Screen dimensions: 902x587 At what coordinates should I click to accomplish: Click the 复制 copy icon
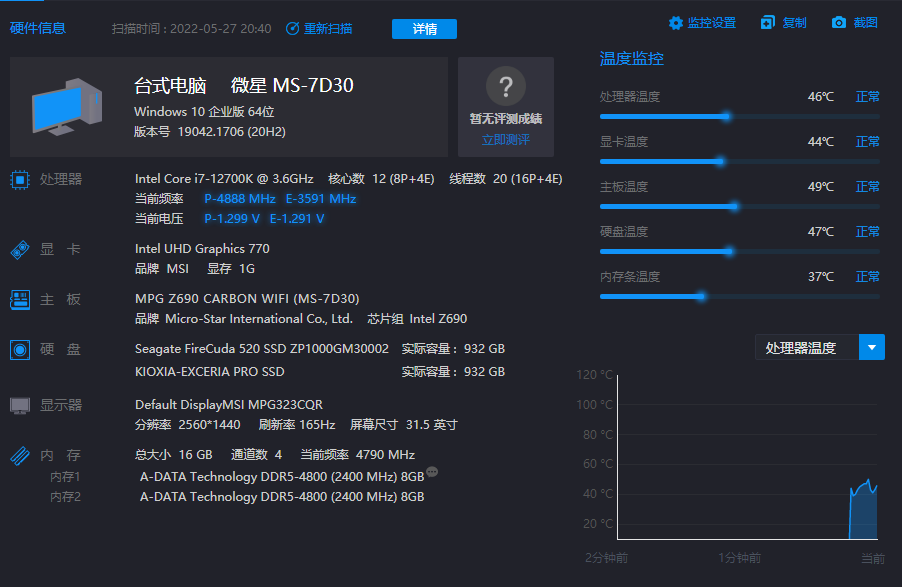[x=767, y=22]
